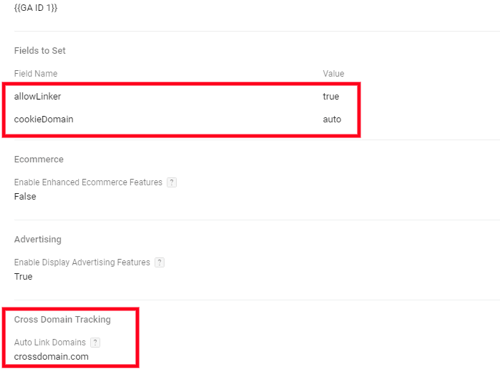Select the allowLinker field name

pos(37,97)
